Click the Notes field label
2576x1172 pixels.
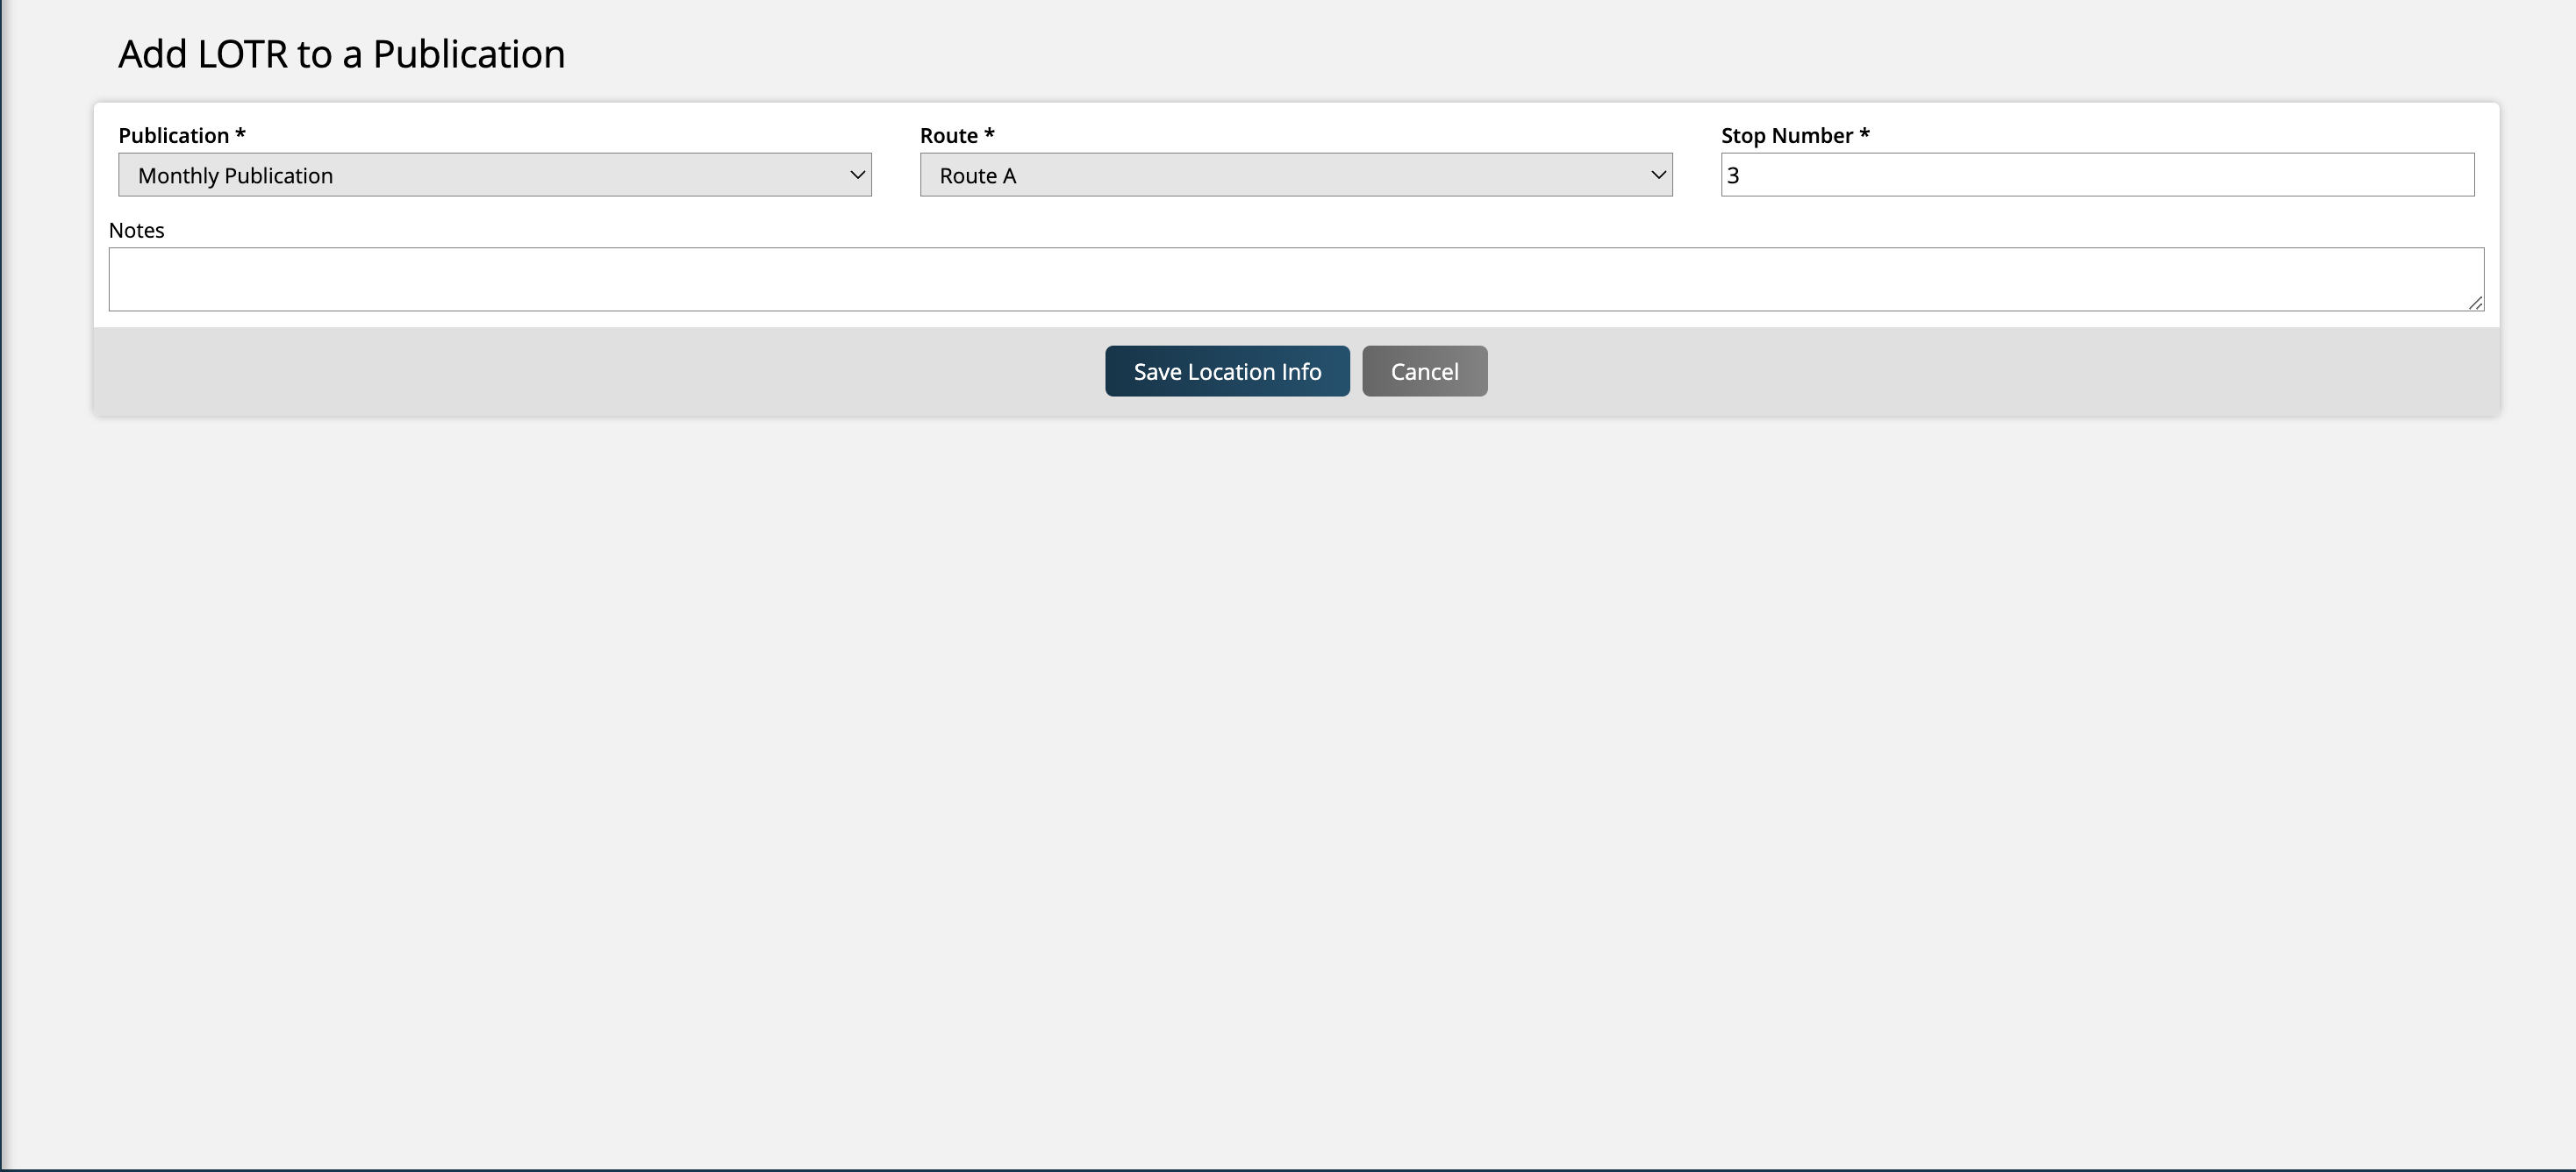tap(136, 230)
